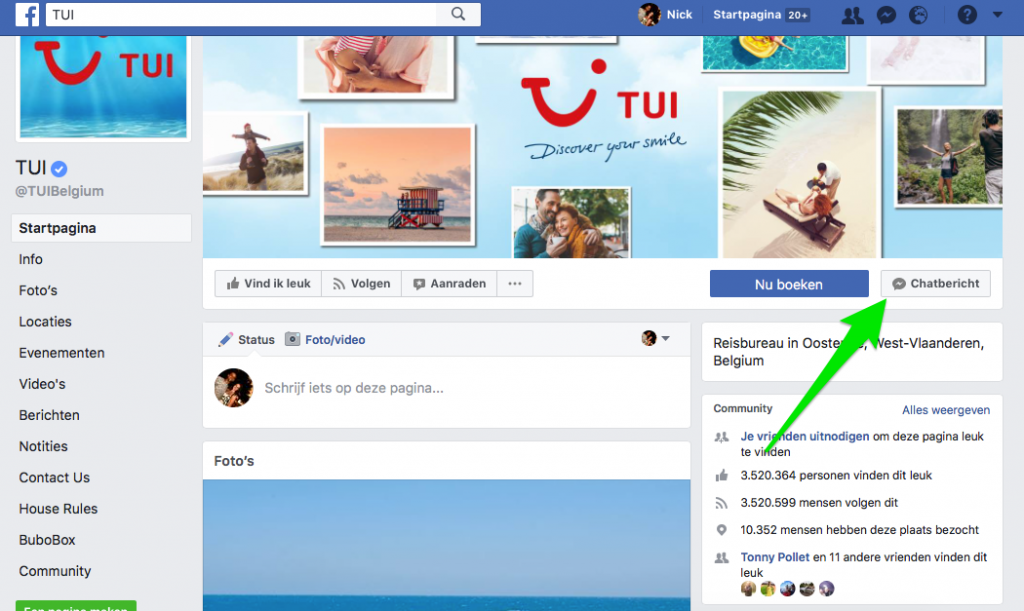1024x611 pixels.
Task: Click the @TUIBelgium username text
Action: click(x=59, y=191)
